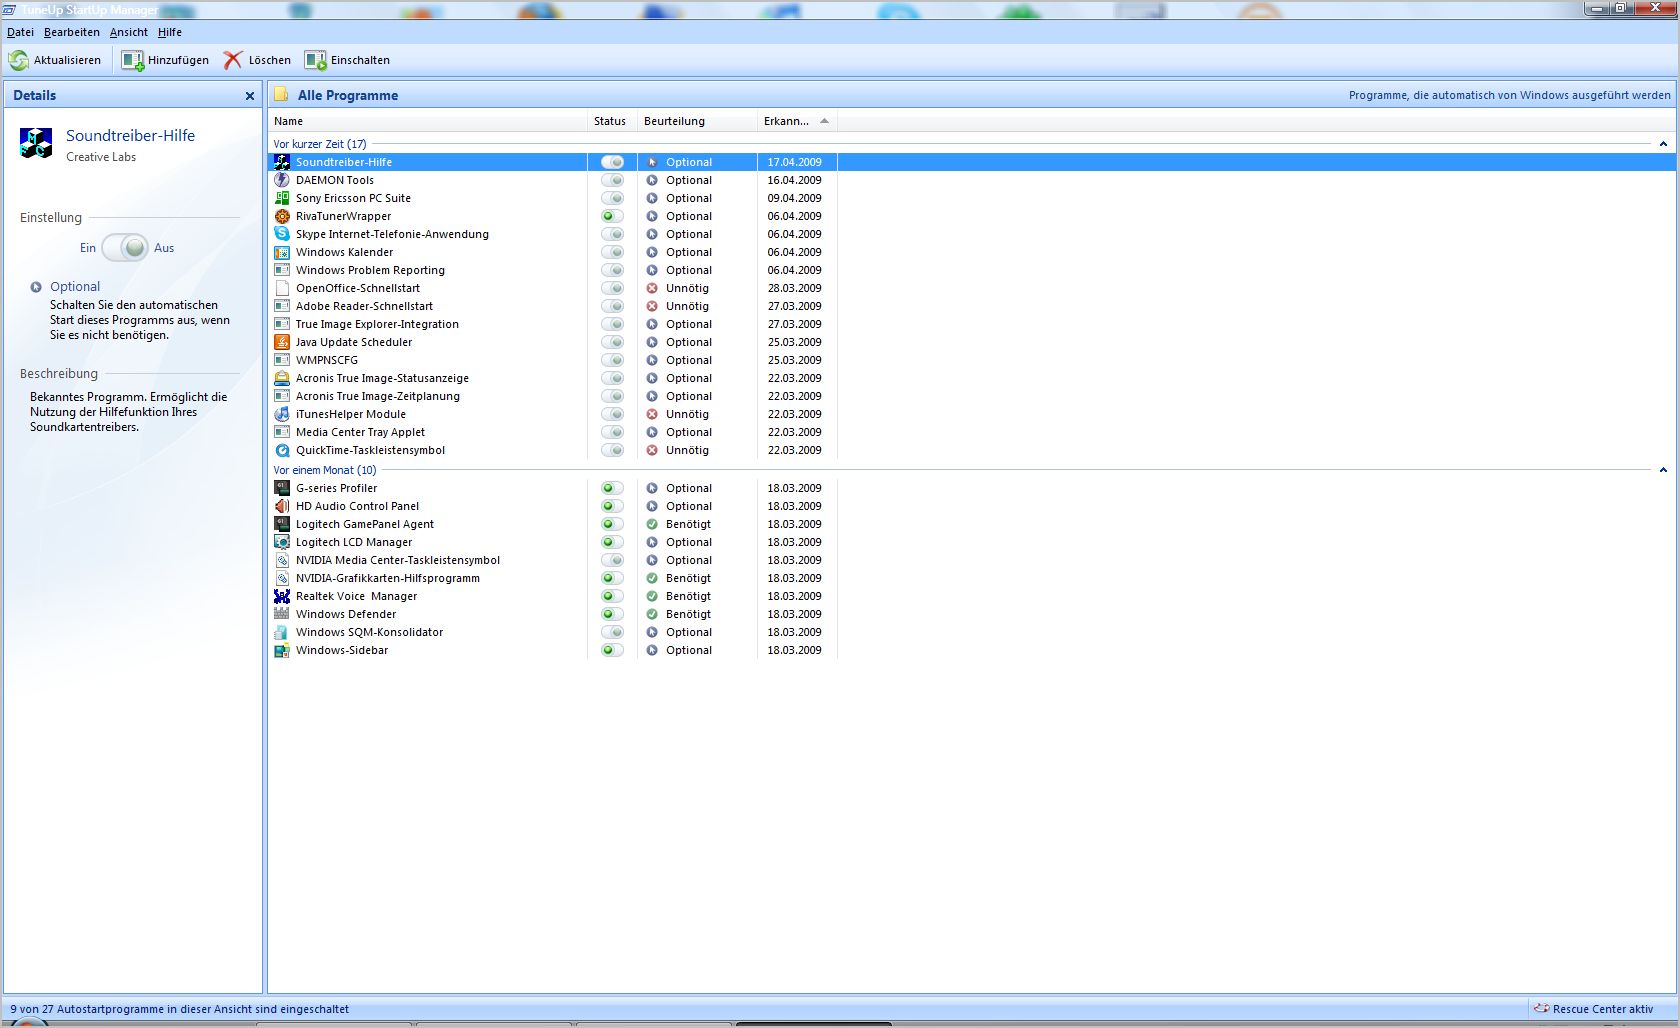Click the Hinzufügen add-program icon
1680x1028 pixels.
[133, 60]
